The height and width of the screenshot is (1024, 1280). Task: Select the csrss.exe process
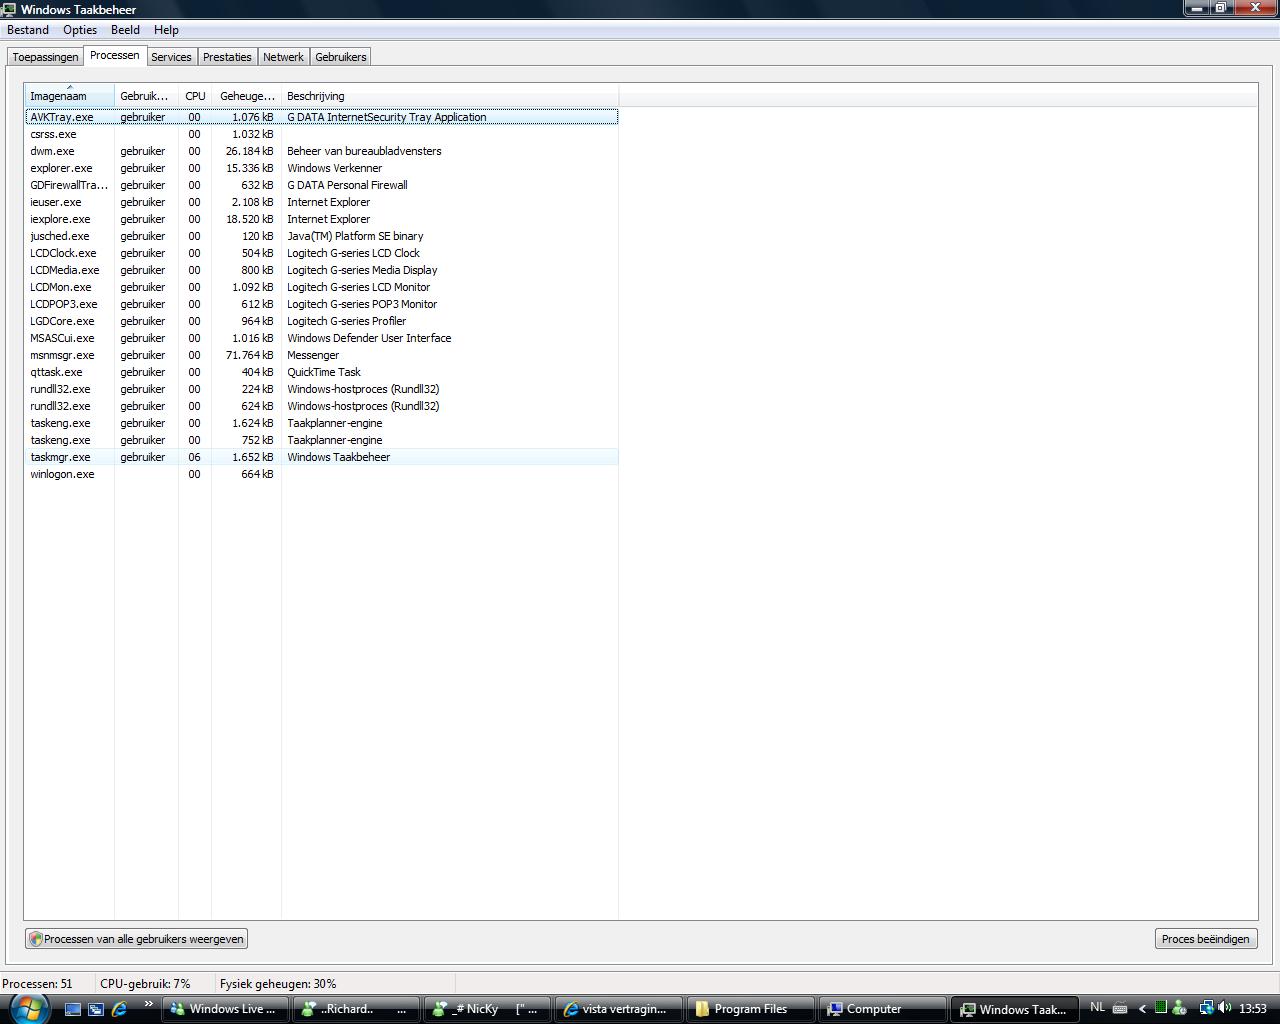[x=321, y=134]
